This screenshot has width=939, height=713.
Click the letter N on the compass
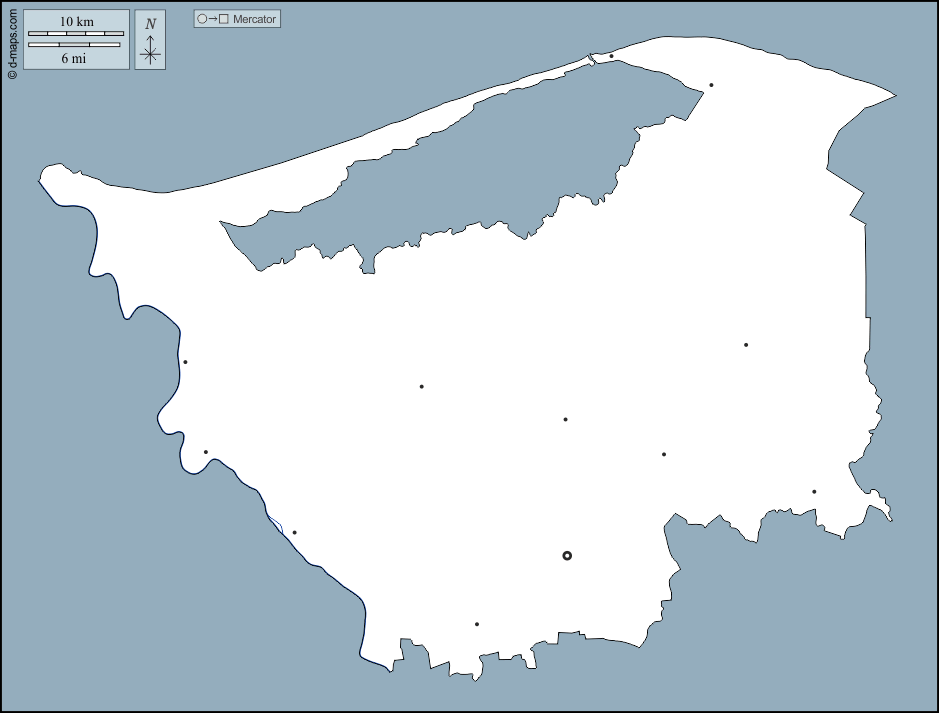tap(150, 24)
